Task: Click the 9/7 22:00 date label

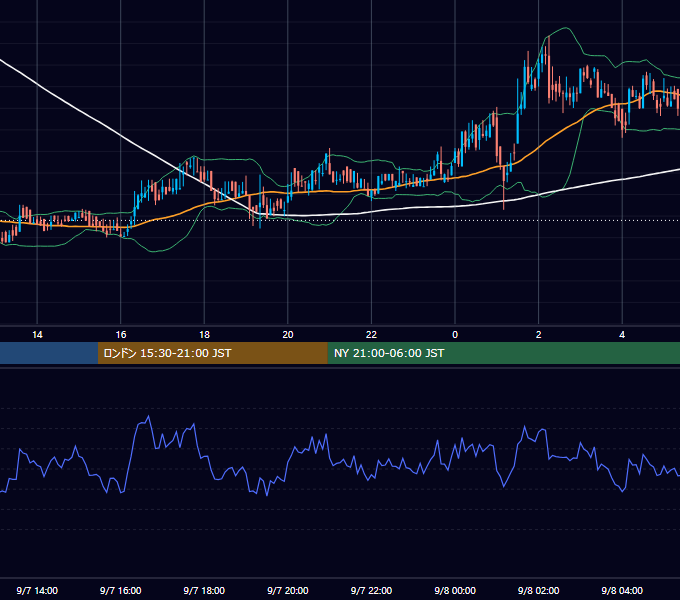Action: click(371, 590)
